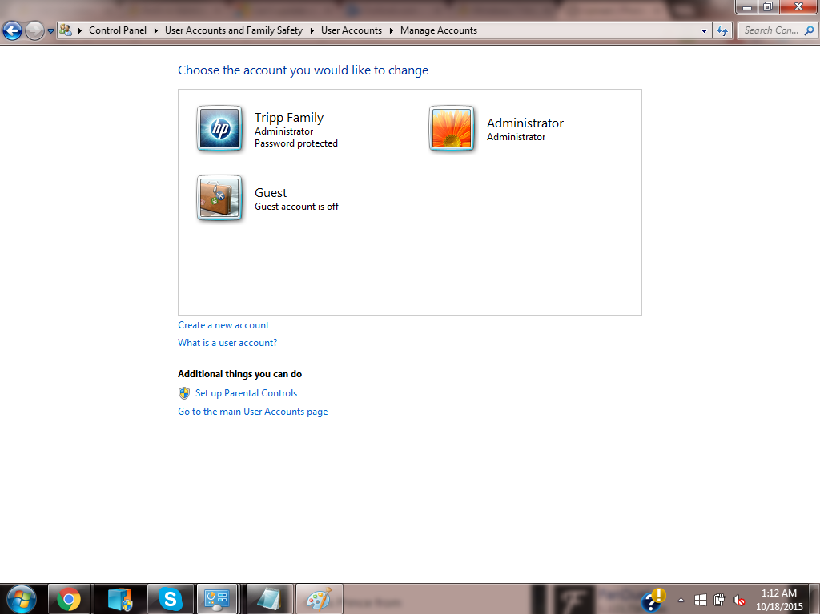Click Create a new account link
This screenshot has height=614, width=821.
pos(223,325)
